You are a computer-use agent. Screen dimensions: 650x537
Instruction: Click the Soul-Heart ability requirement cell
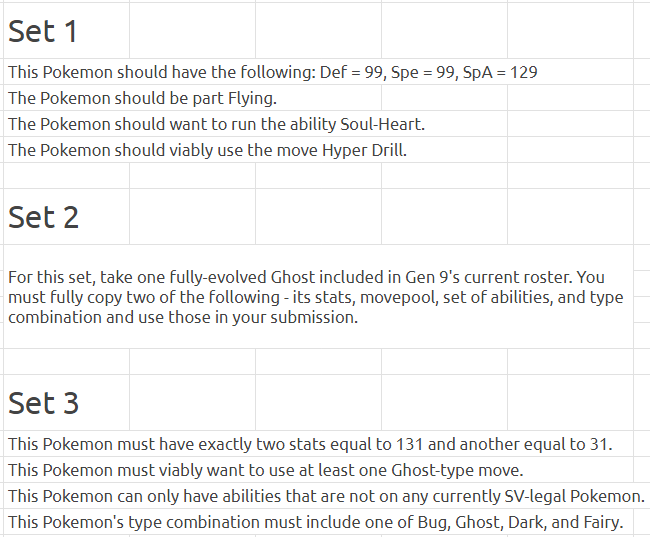[x=255, y=124]
